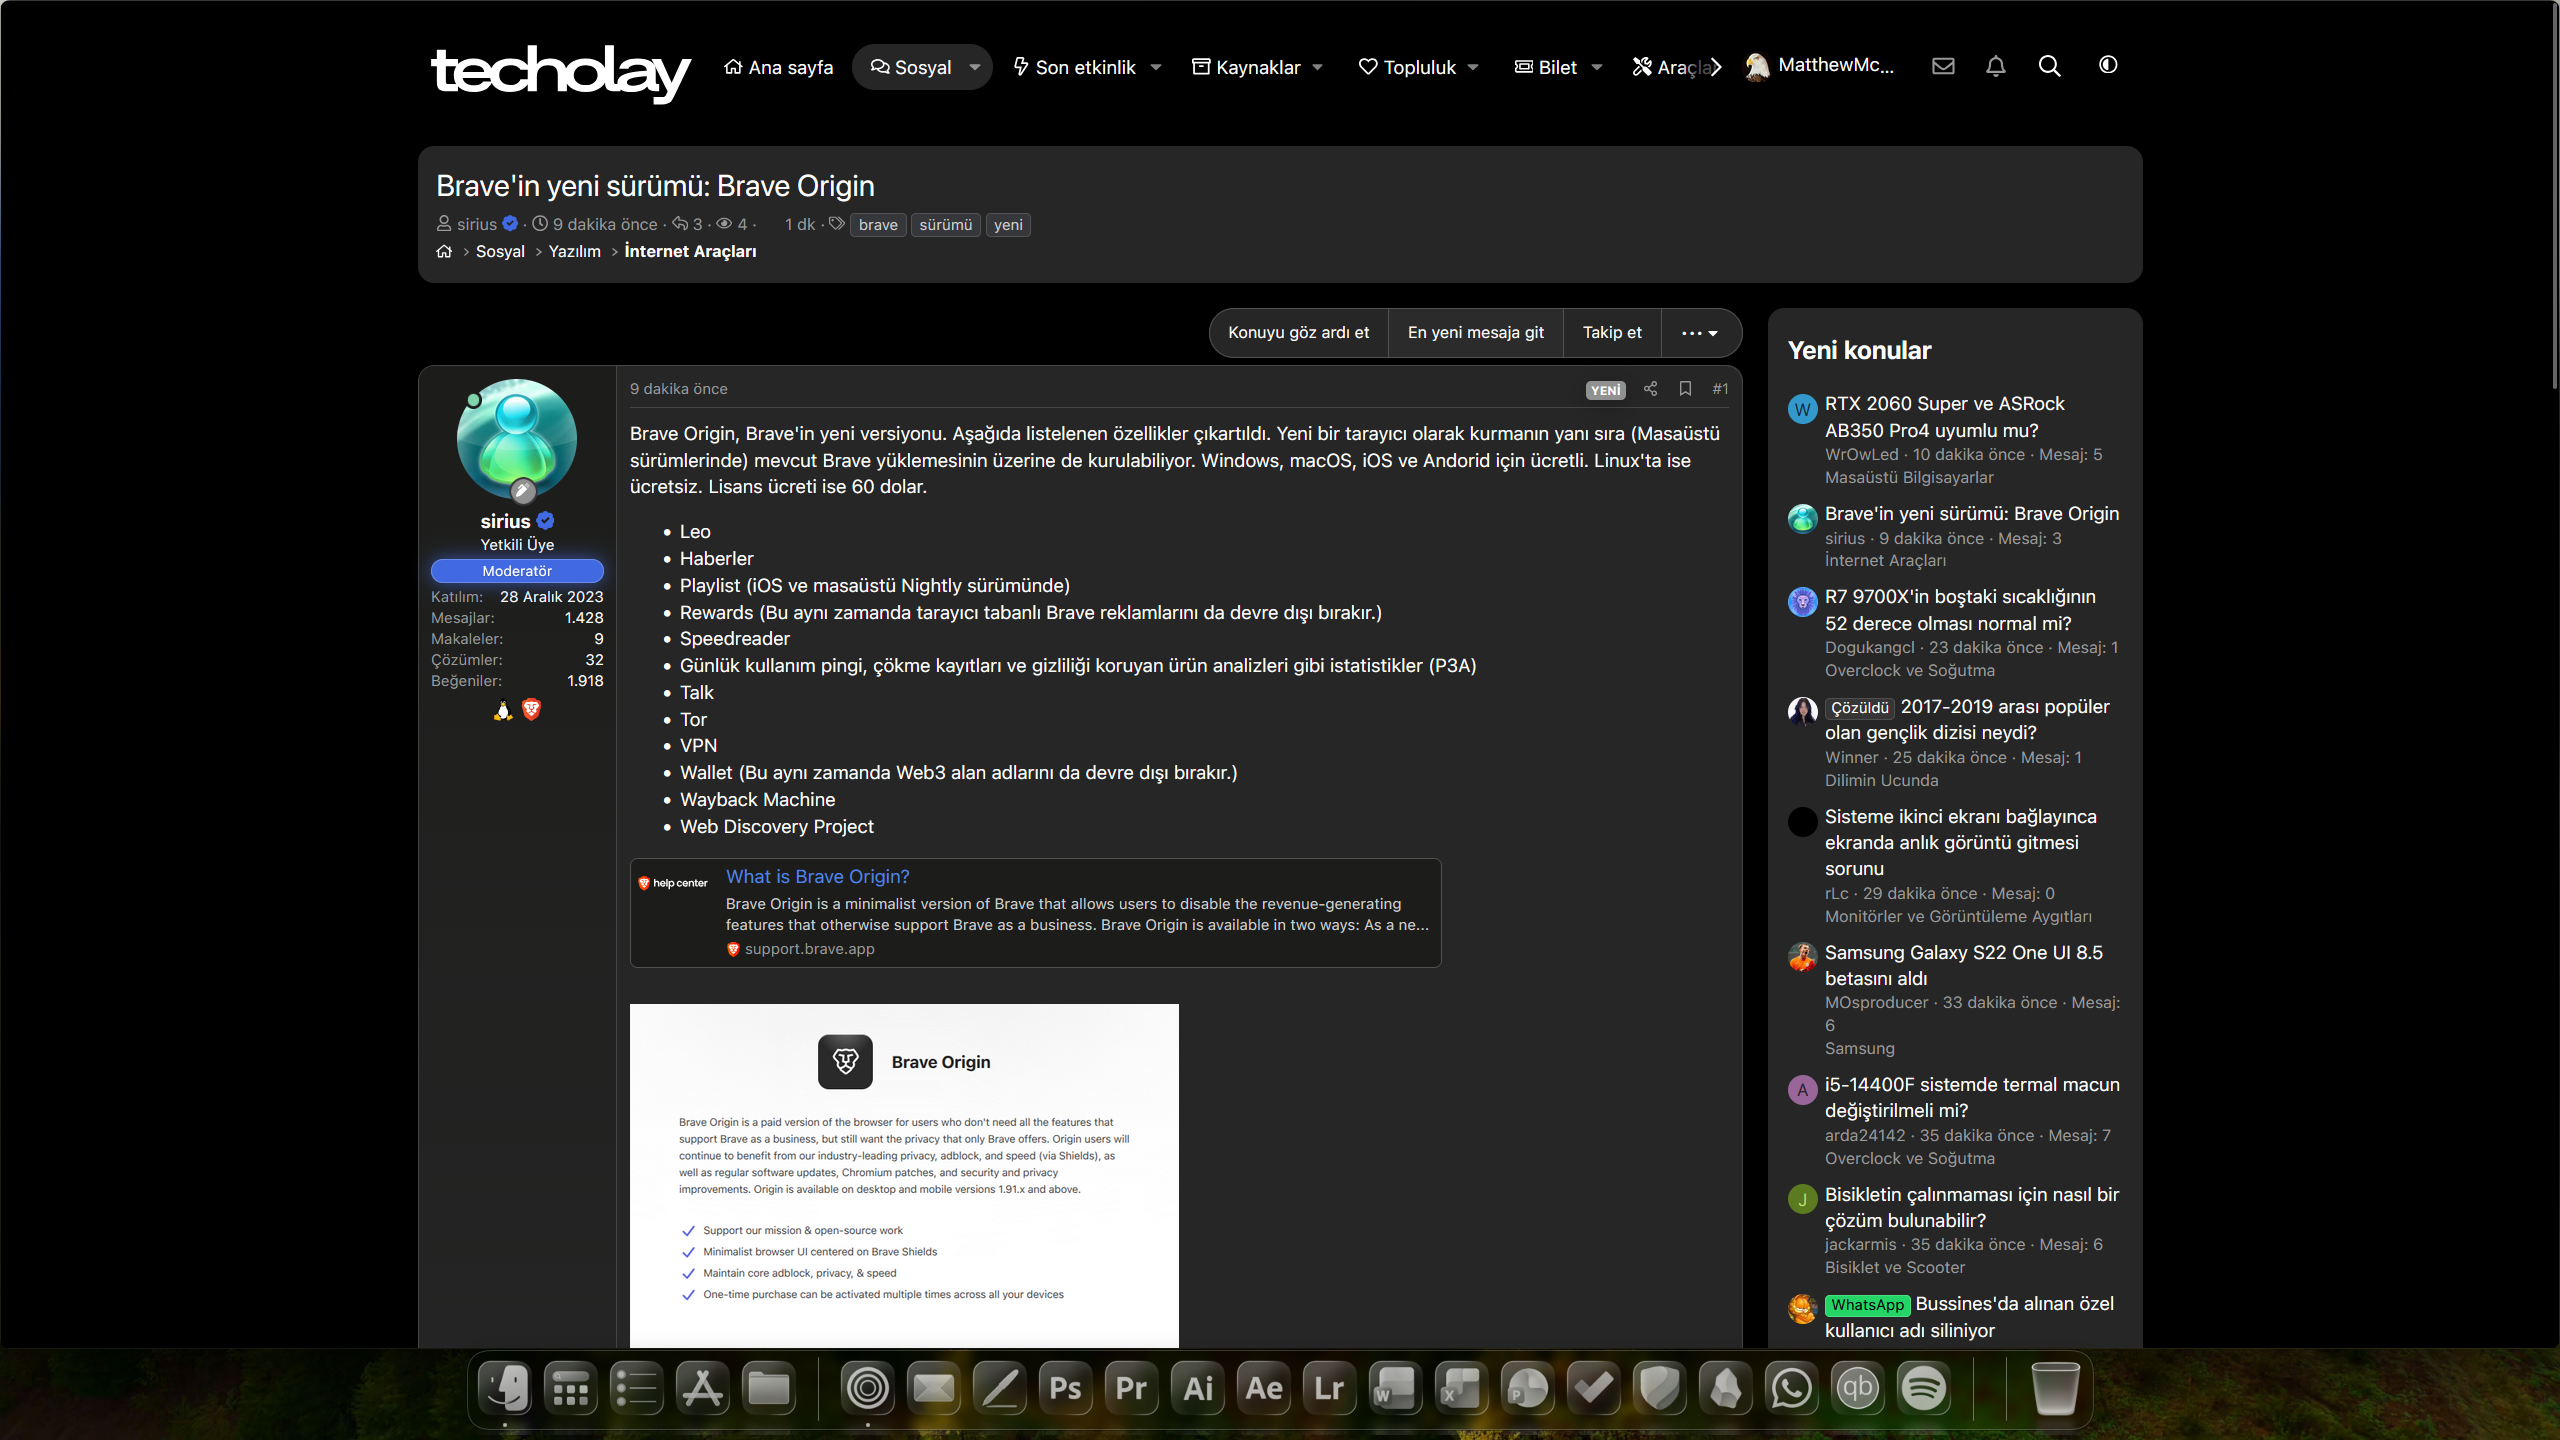Expand the Kaynaklar dropdown arrow
2560x1440 pixels.
pyautogui.click(x=1318, y=68)
